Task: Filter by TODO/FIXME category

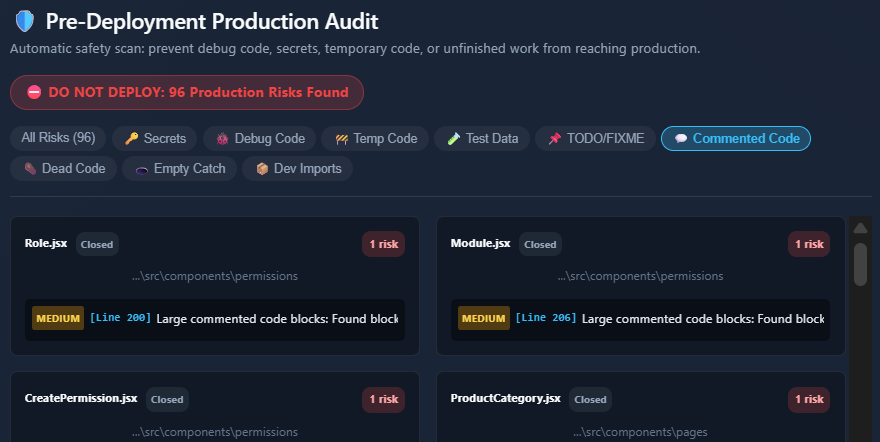Action: (x=595, y=139)
